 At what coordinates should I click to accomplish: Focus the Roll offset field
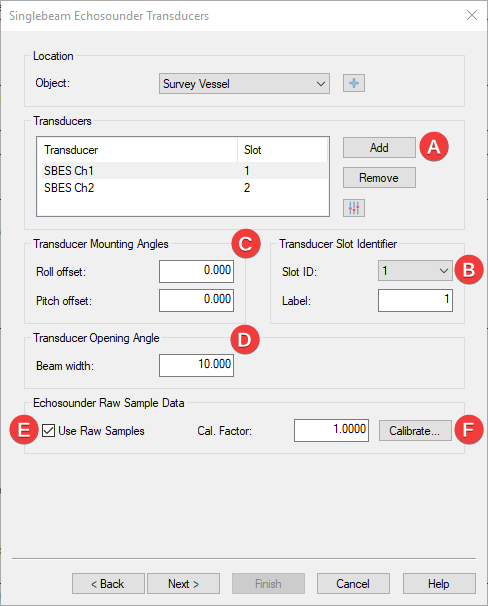(x=196, y=271)
